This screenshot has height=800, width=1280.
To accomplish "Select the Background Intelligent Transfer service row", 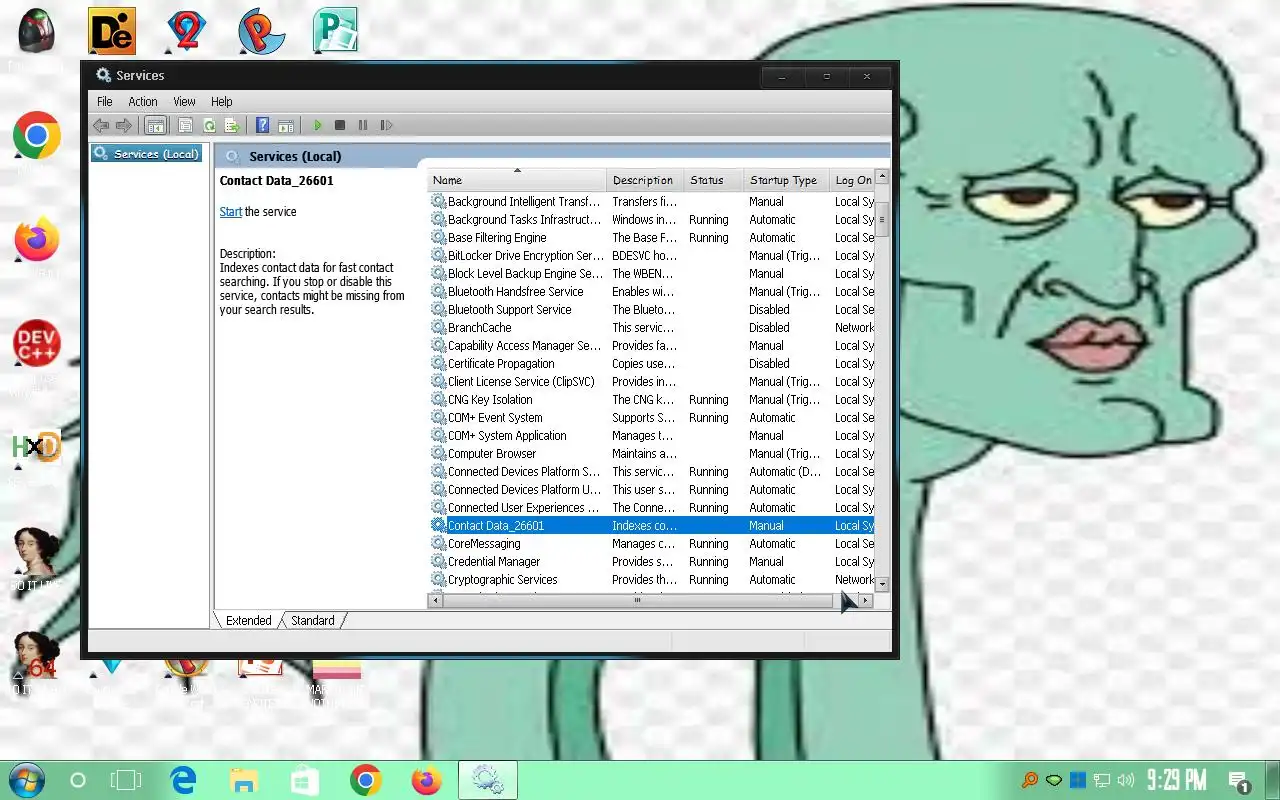I will 652,202.
